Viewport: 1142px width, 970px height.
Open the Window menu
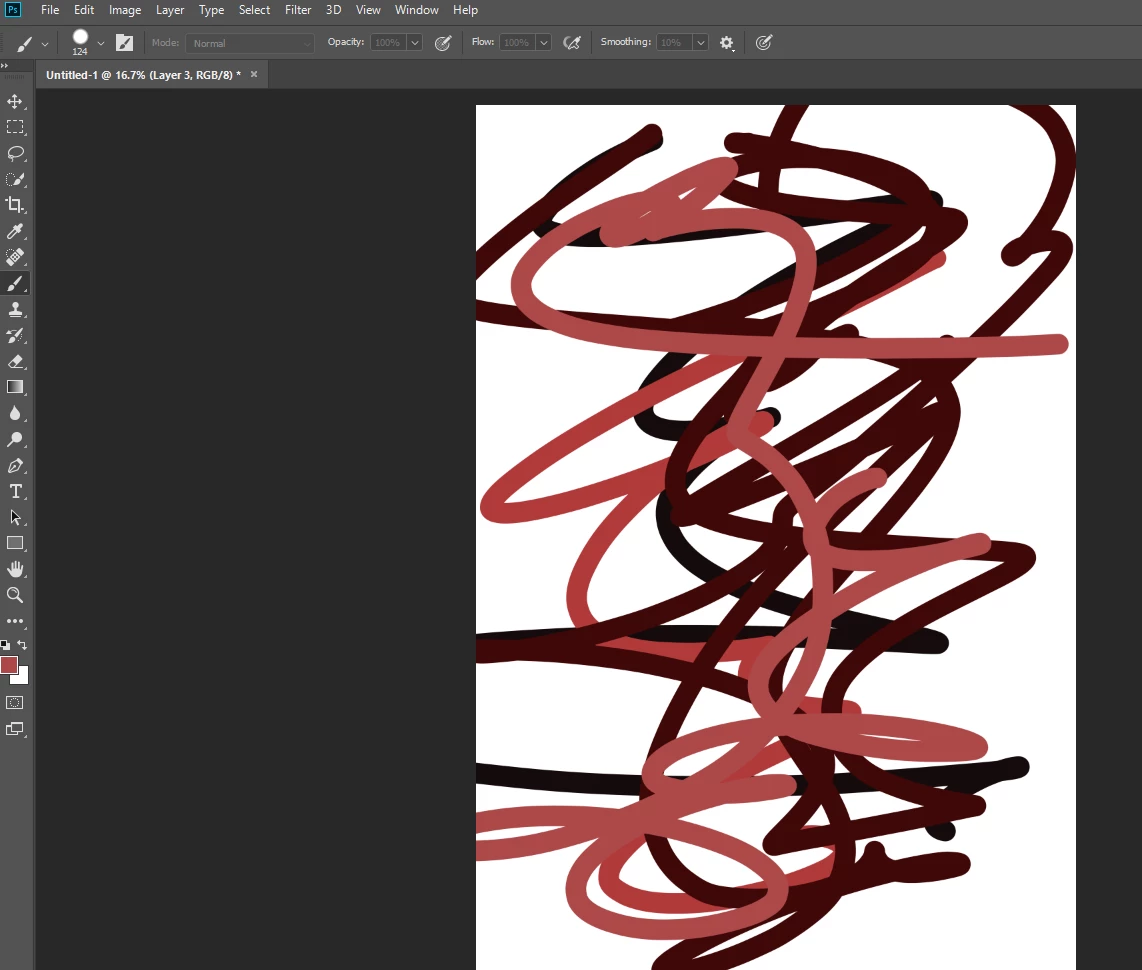[417, 10]
